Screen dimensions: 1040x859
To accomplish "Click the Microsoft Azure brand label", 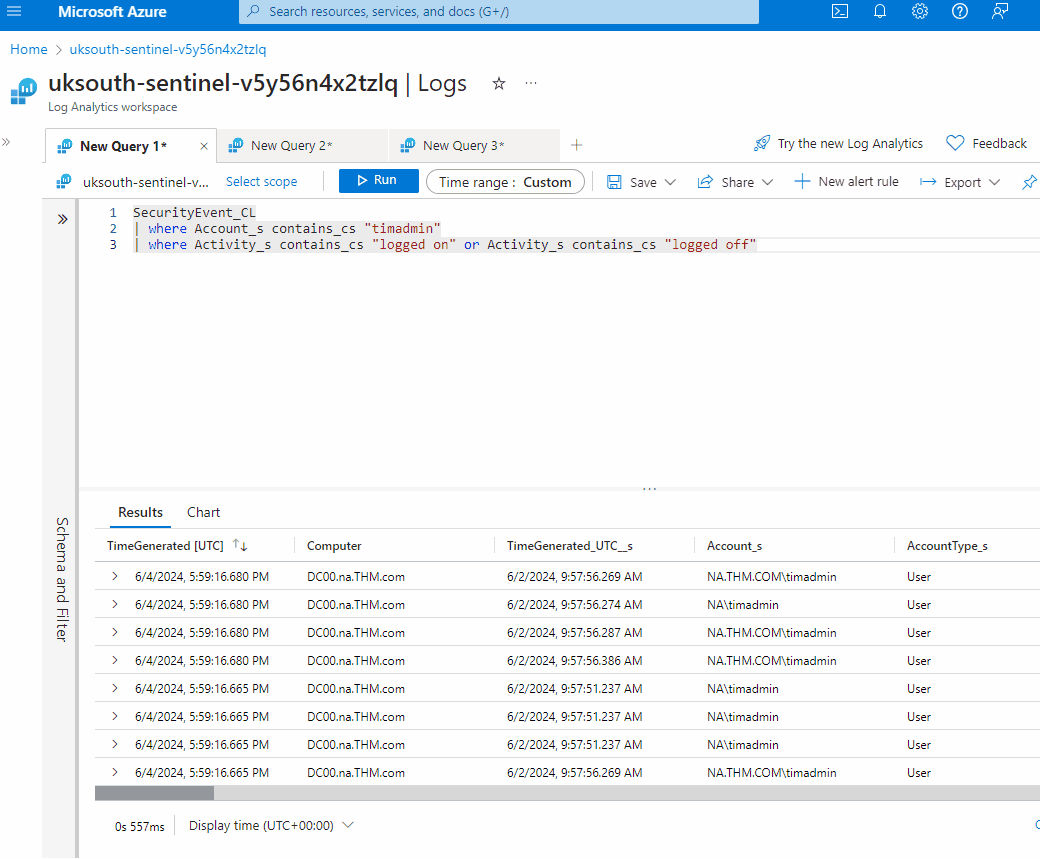I will (x=112, y=11).
